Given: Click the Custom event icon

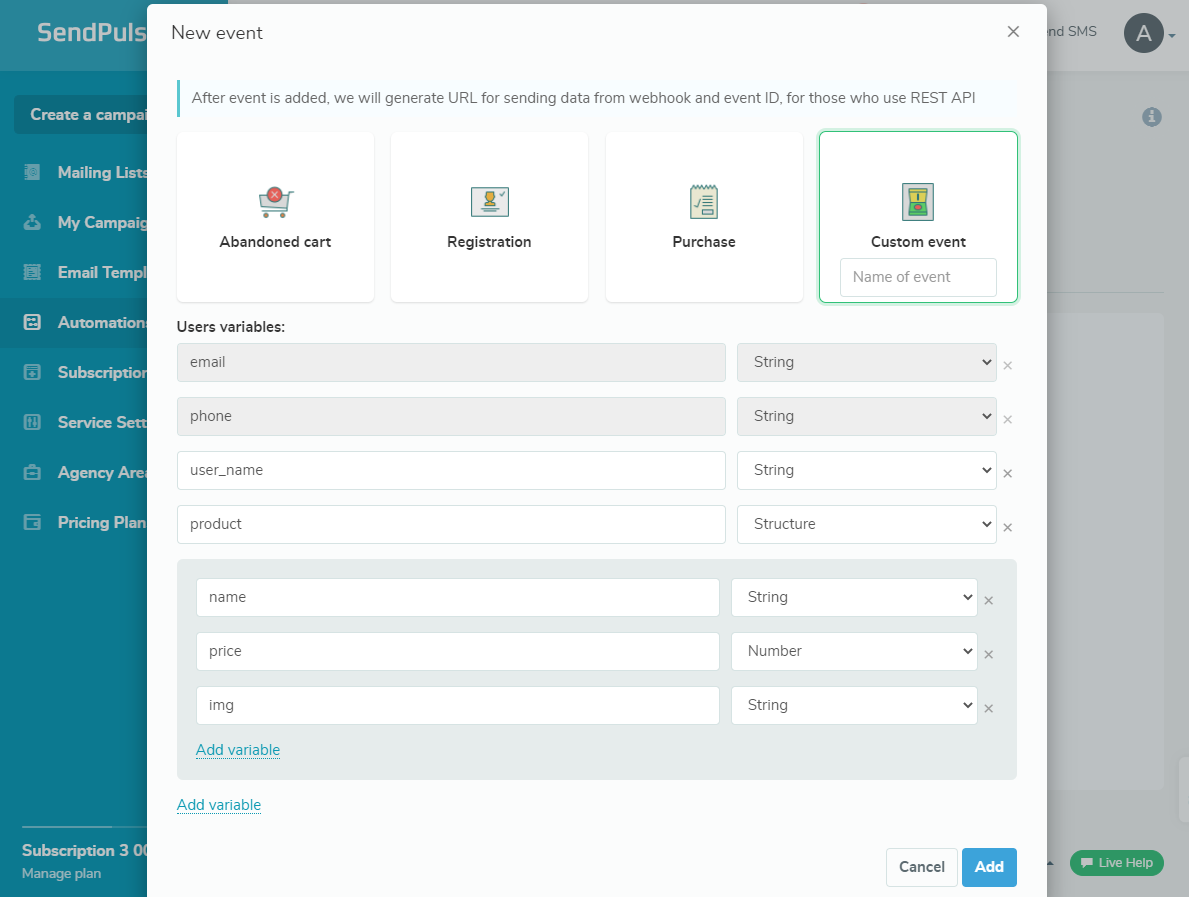Looking at the screenshot, I should click(x=917, y=202).
